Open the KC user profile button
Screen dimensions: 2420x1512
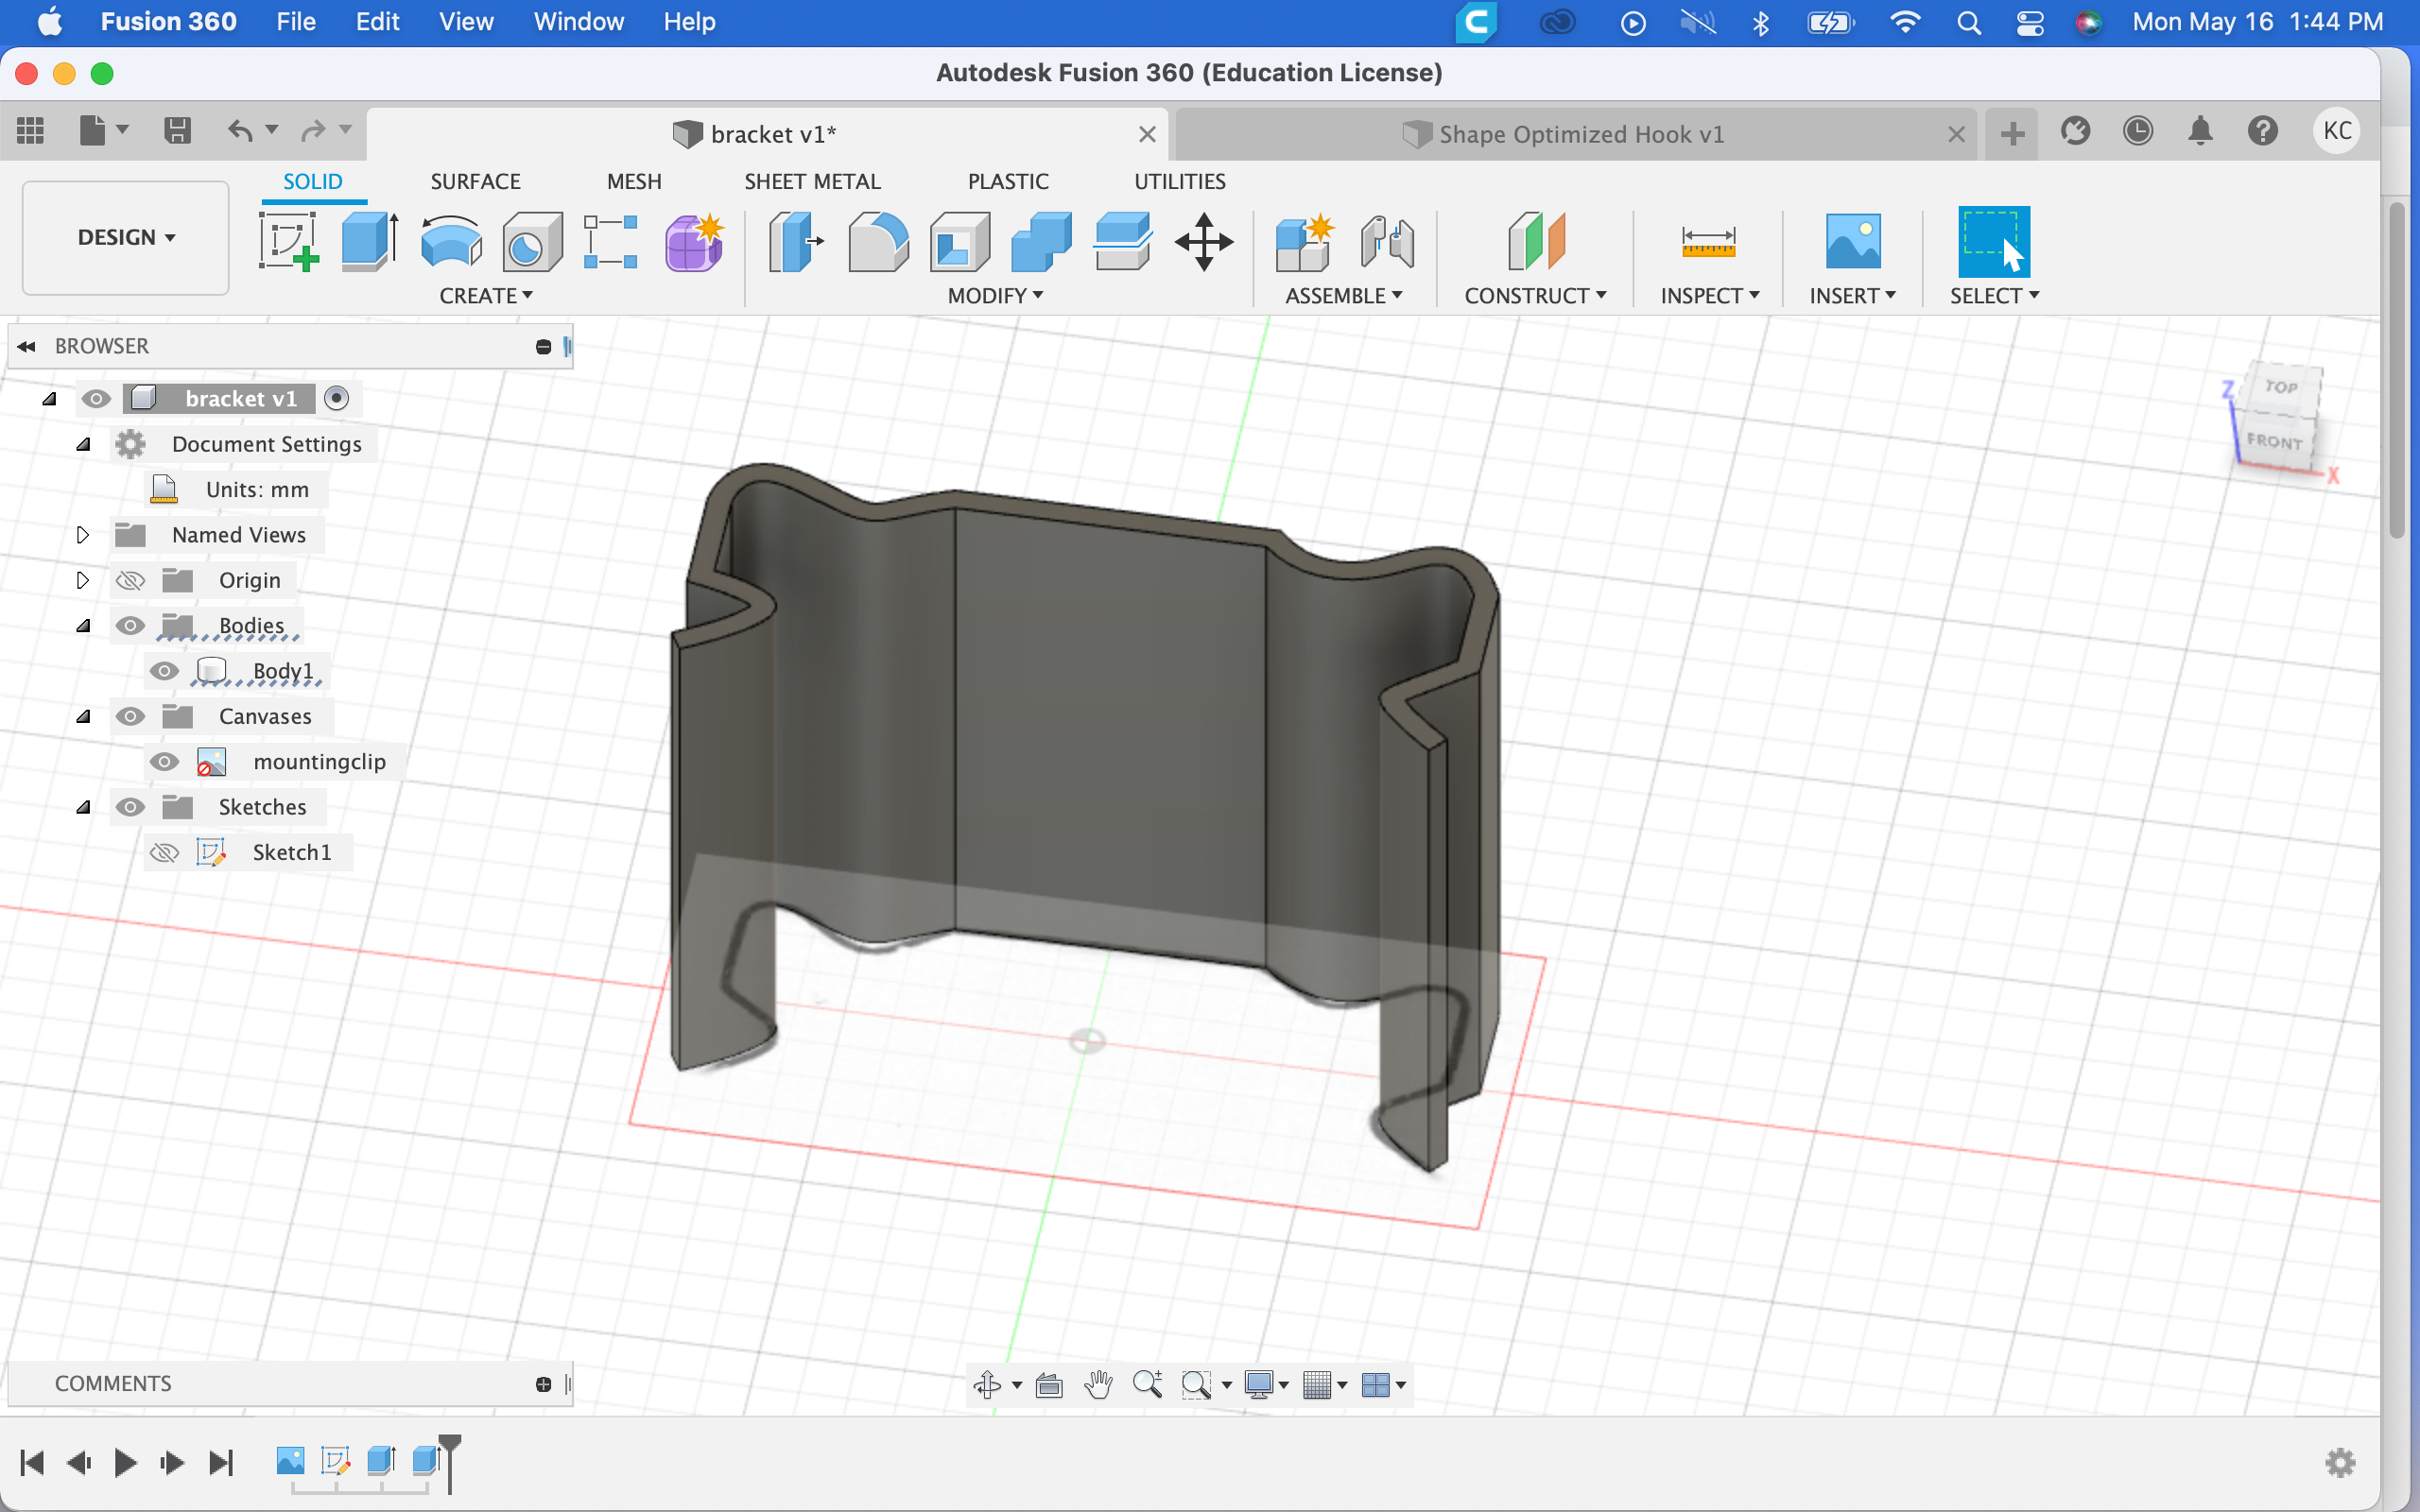click(x=2337, y=131)
